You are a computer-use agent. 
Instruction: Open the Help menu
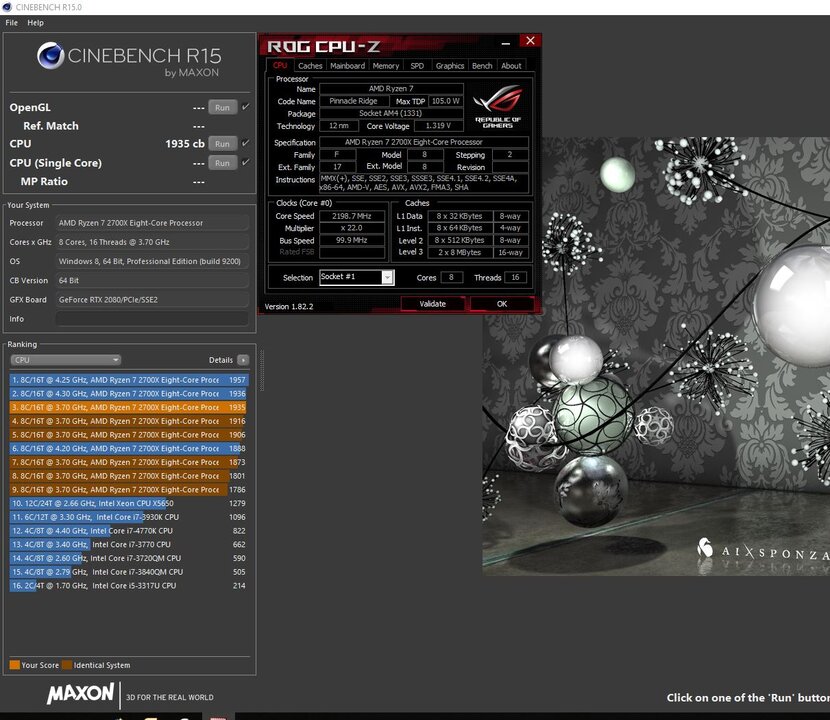[x=35, y=23]
